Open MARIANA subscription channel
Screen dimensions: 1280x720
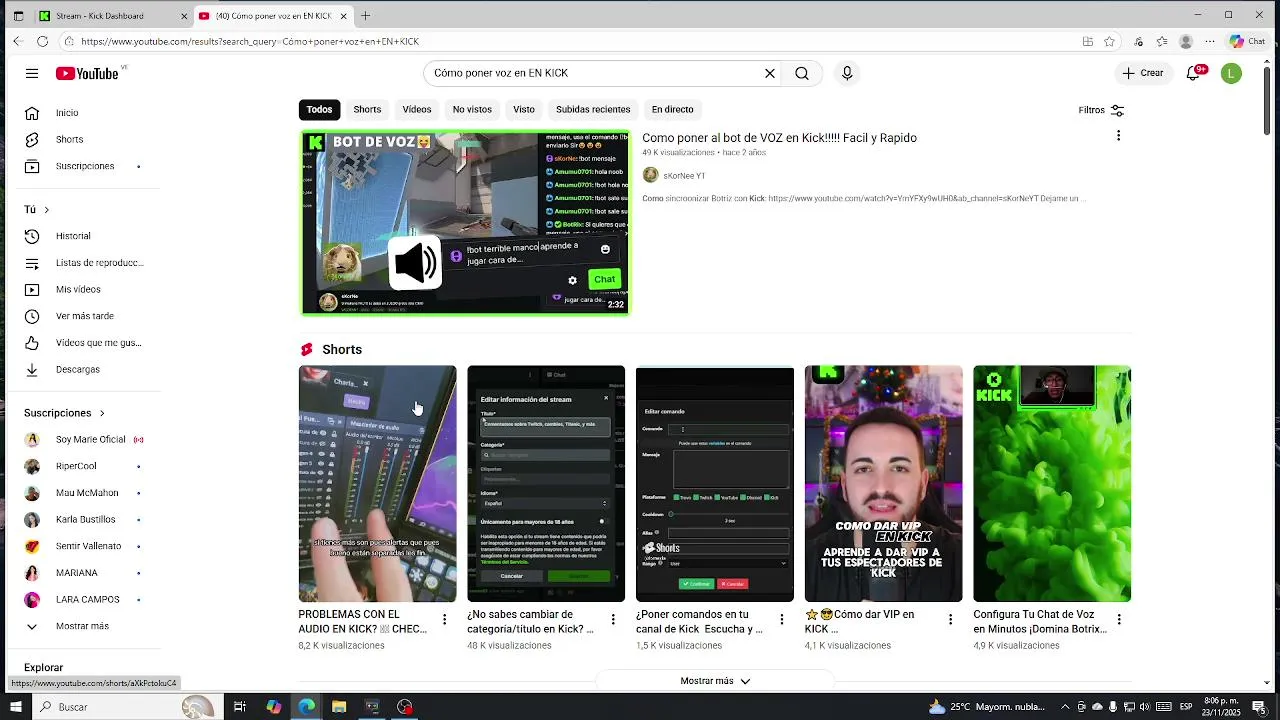(77, 573)
